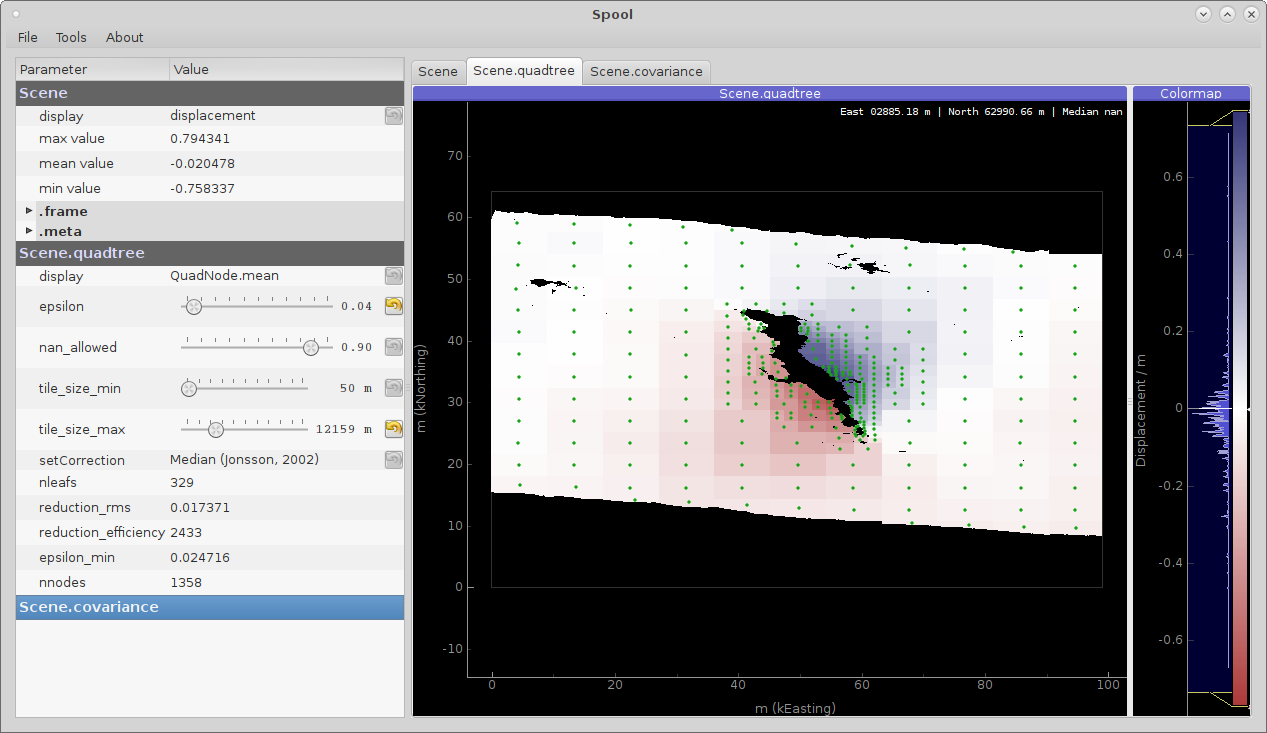Select the nleafs value 329

181,483
